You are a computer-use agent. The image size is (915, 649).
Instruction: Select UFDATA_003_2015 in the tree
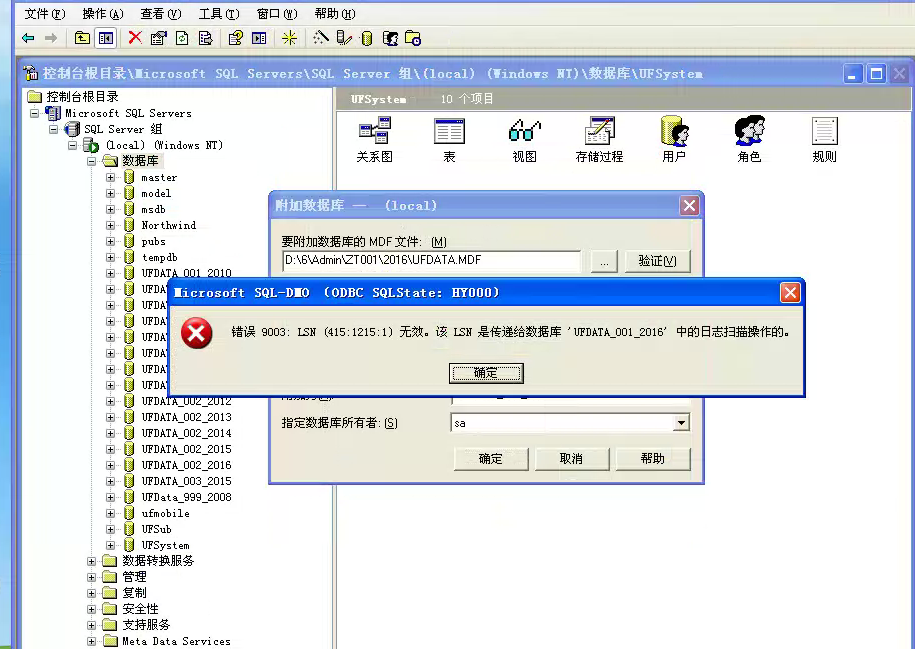pyautogui.click(x=186, y=481)
